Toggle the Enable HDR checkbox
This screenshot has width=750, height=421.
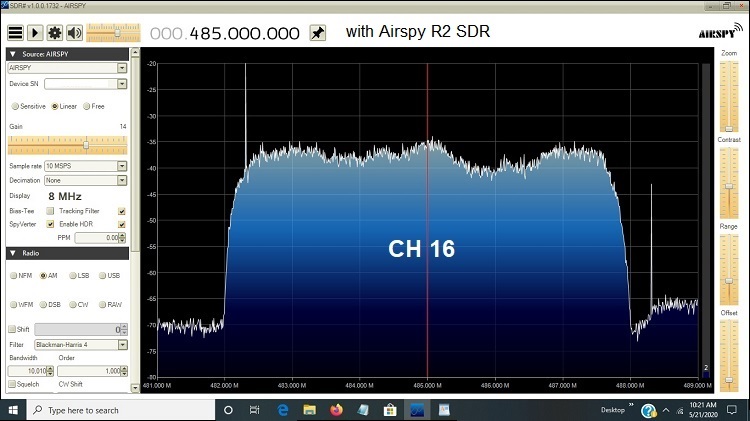(x=121, y=224)
